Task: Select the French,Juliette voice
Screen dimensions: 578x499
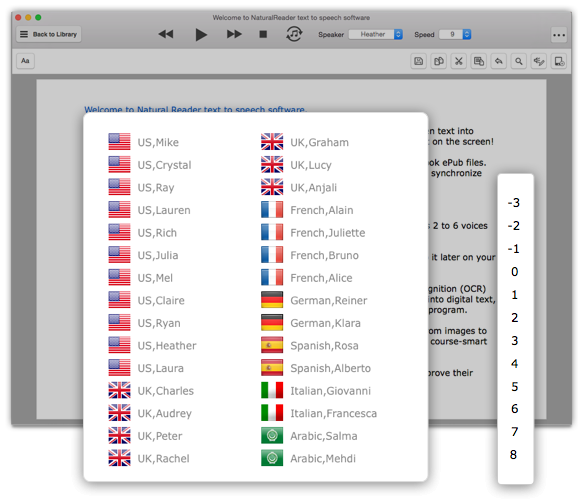Action: pos(313,233)
